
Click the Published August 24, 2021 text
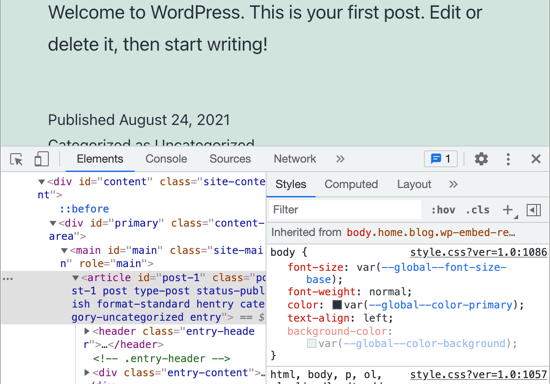(x=139, y=120)
